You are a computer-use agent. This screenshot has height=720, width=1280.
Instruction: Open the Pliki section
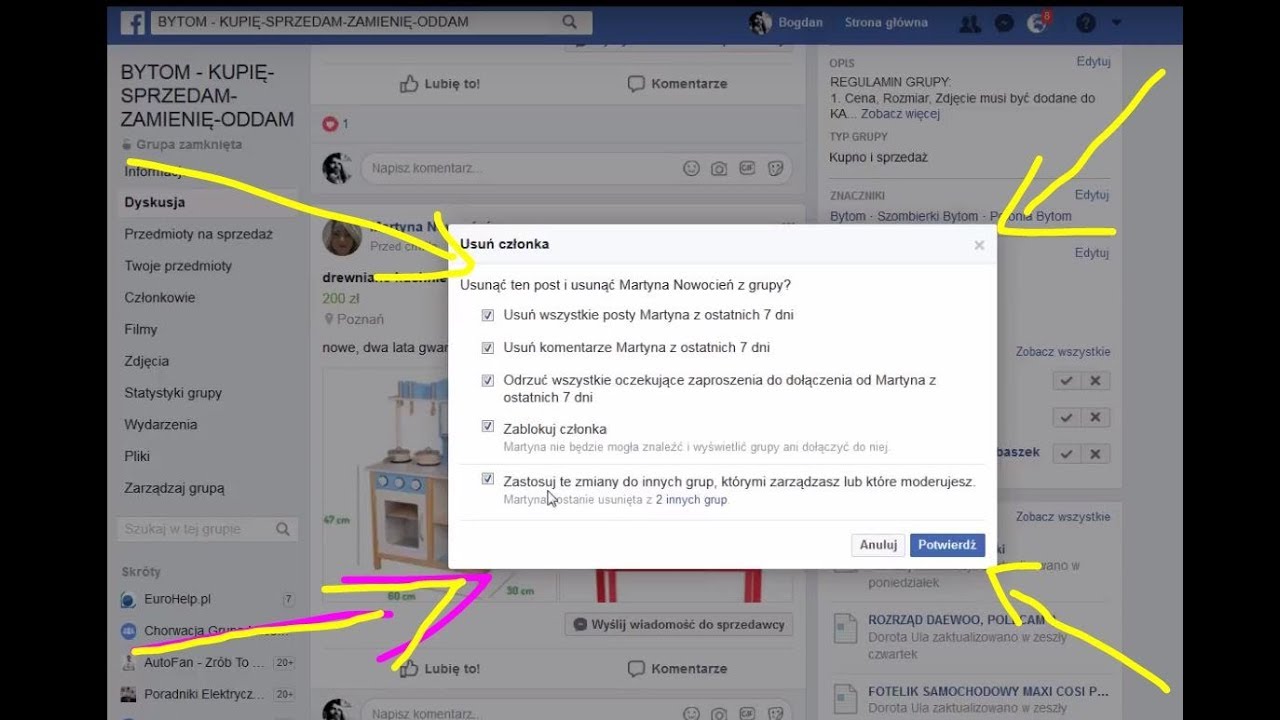[137, 456]
